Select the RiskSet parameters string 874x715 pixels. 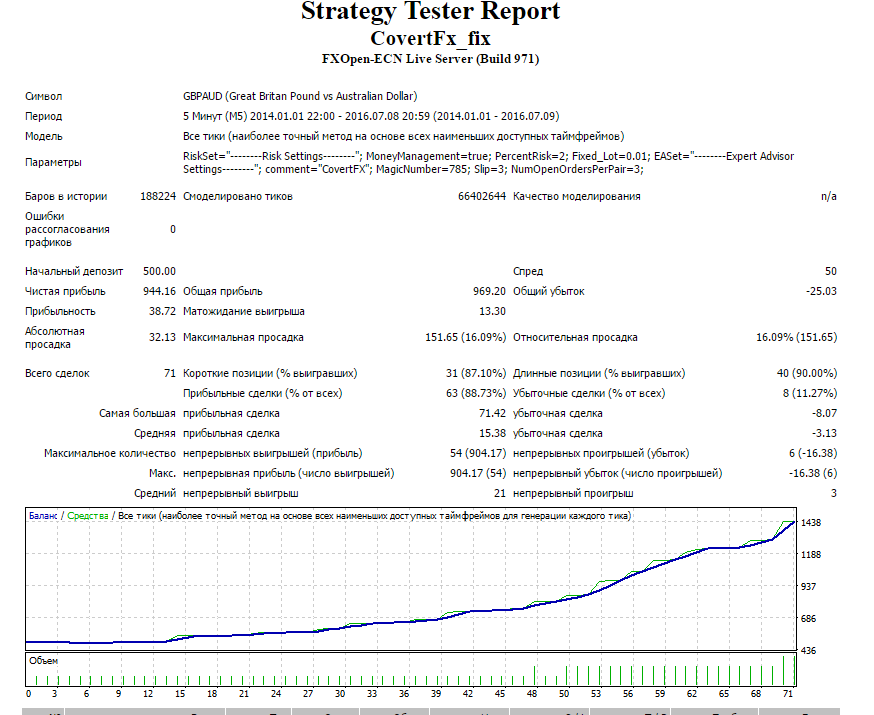click(x=488, y=163)
